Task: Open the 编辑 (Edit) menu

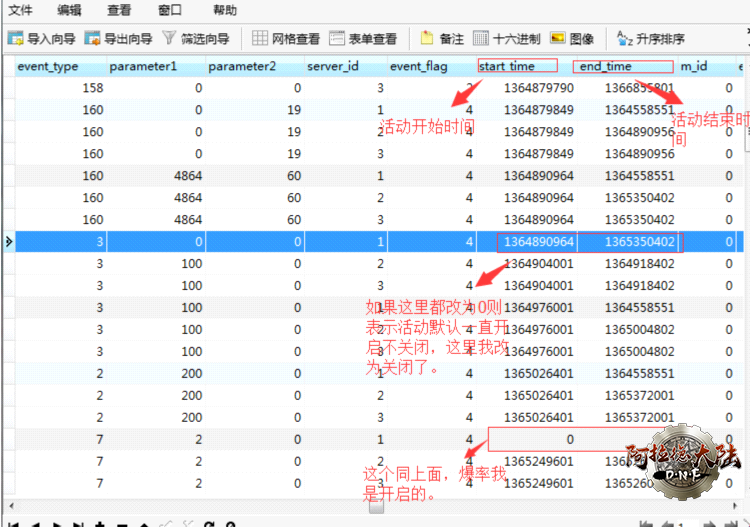Action: (x=69, y=10)
